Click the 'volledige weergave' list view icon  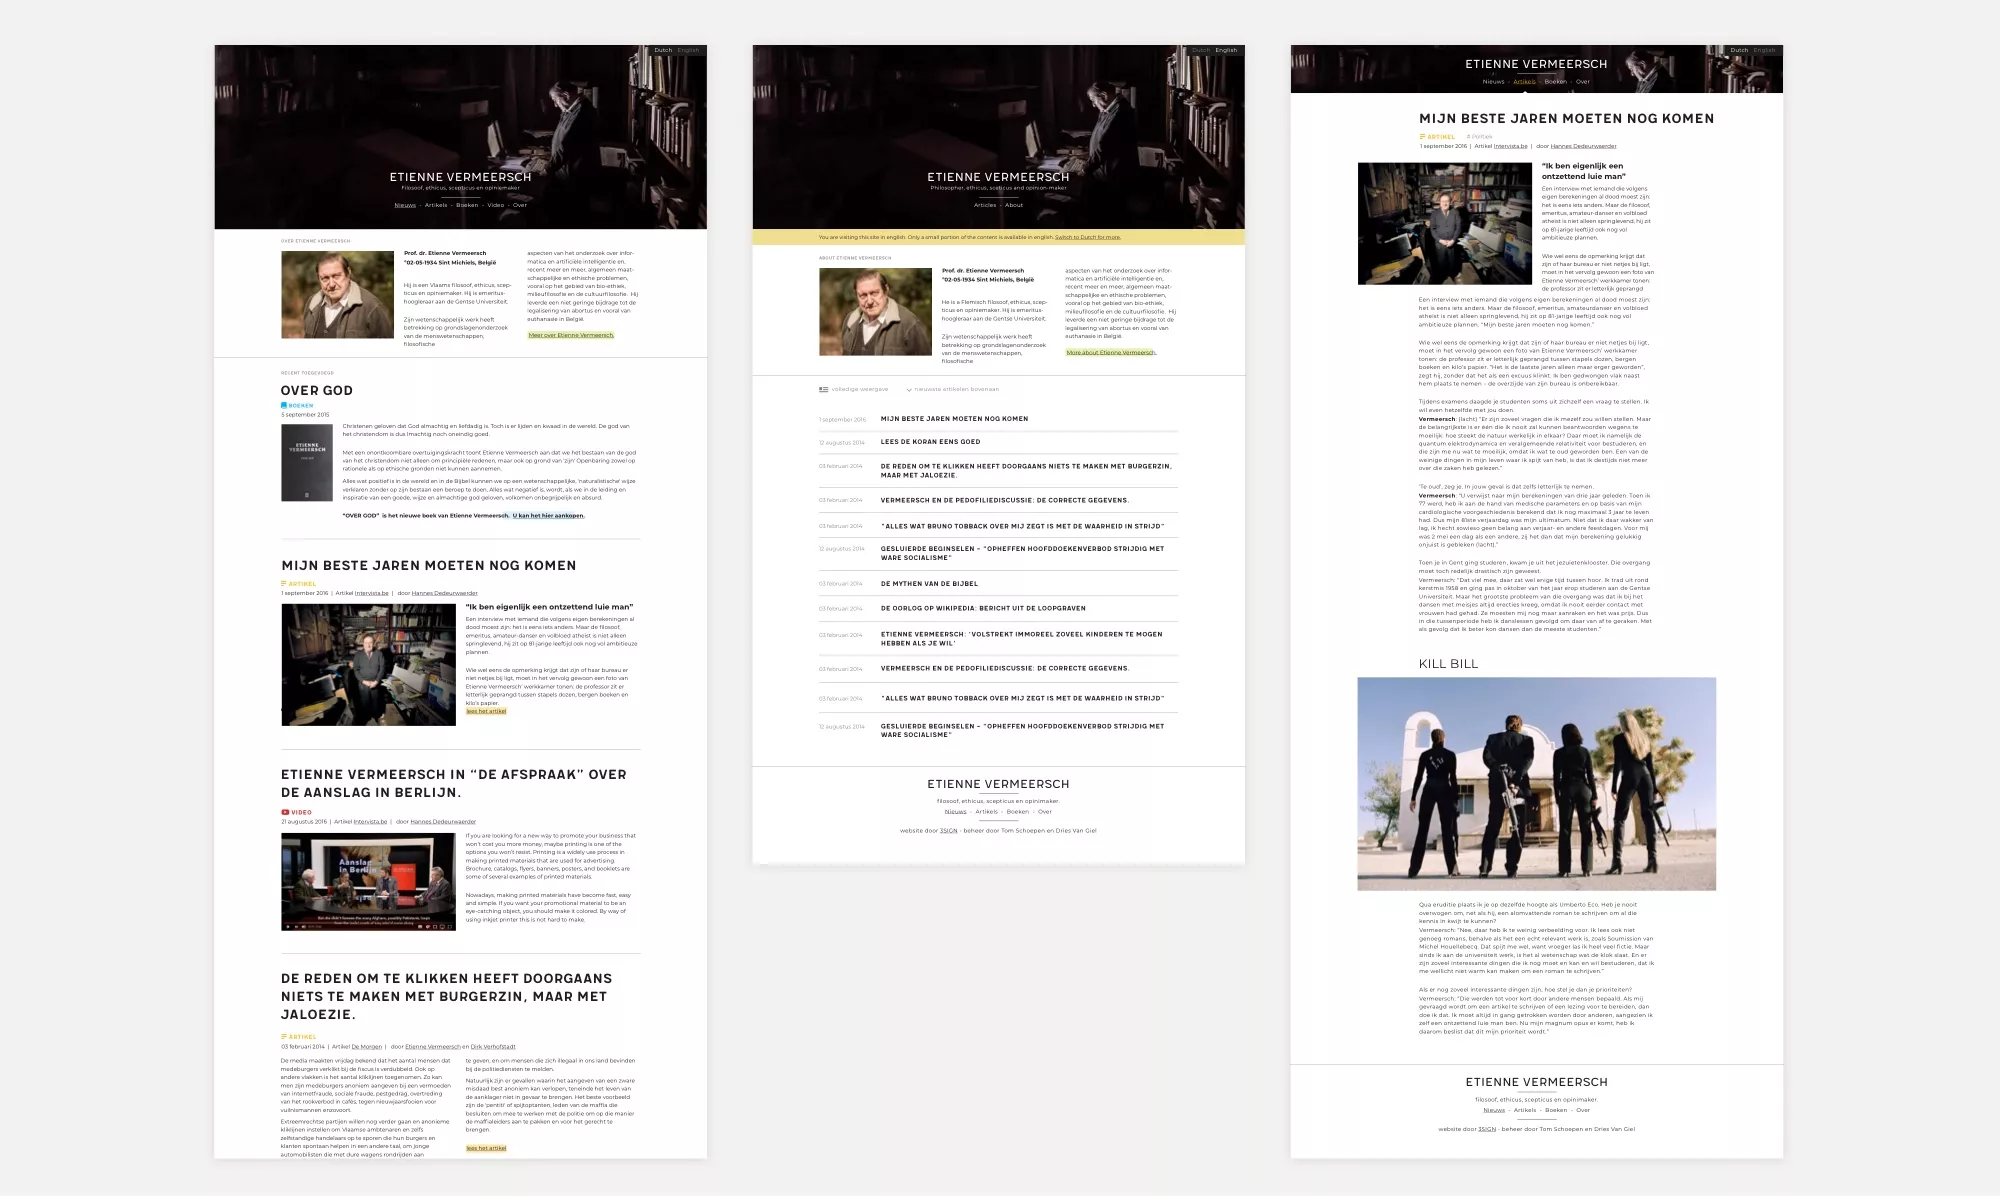pyautogui.click(x=823, y=389)
